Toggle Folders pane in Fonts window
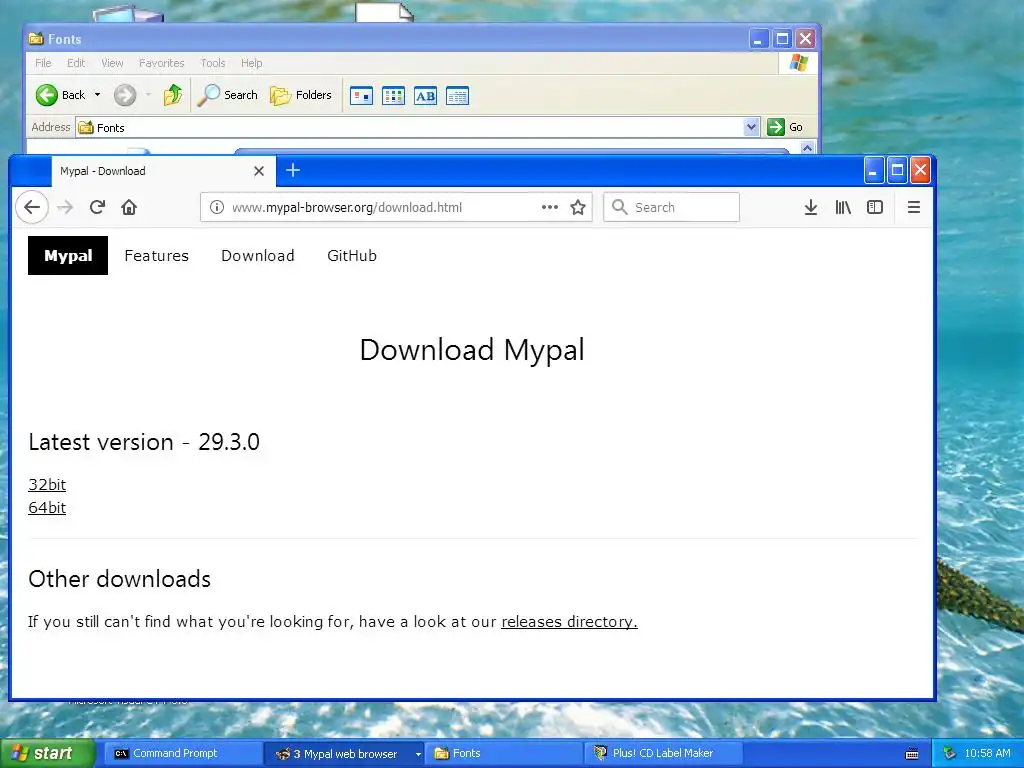The image size is (1024, 768). [x=301, y=95]
